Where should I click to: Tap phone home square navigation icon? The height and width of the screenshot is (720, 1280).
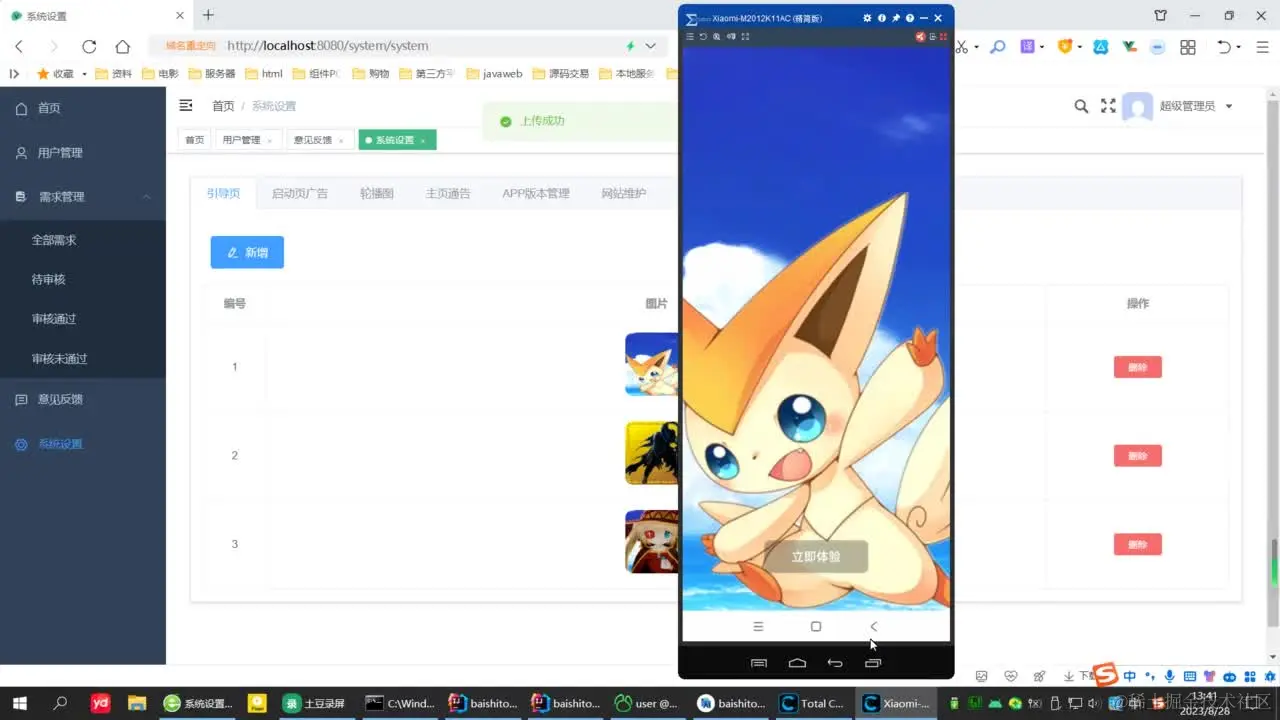pos(816,626)
